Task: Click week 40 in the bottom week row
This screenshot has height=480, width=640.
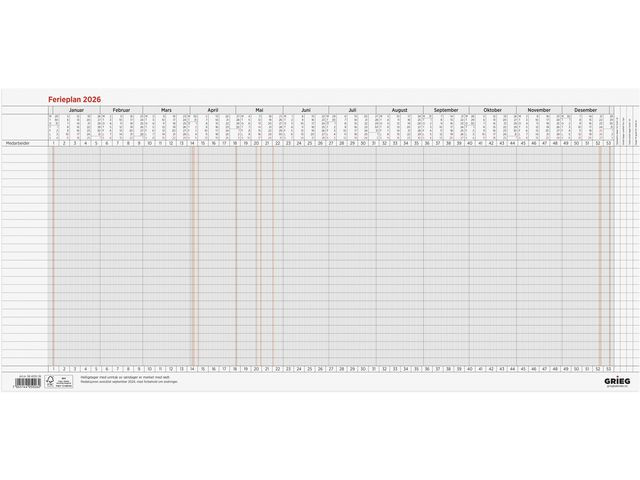Action: coord(470,369)
